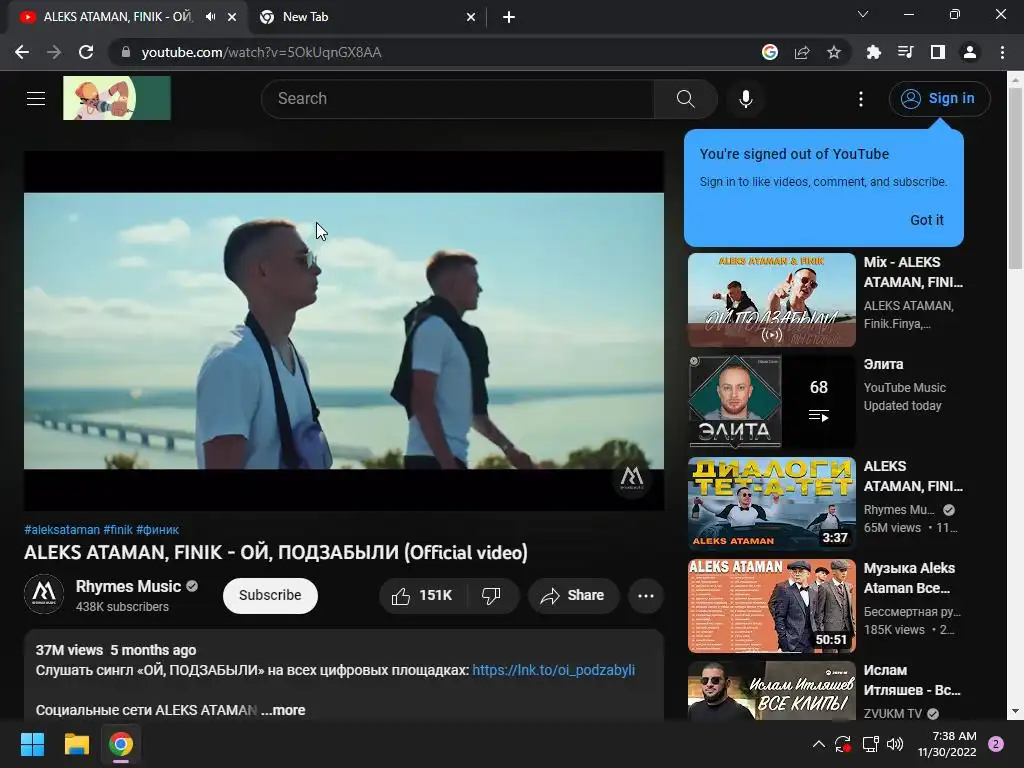Open Музыка Aleks Ataman video thumbnail
The image size is (1024, 768).
pos(771,605)
